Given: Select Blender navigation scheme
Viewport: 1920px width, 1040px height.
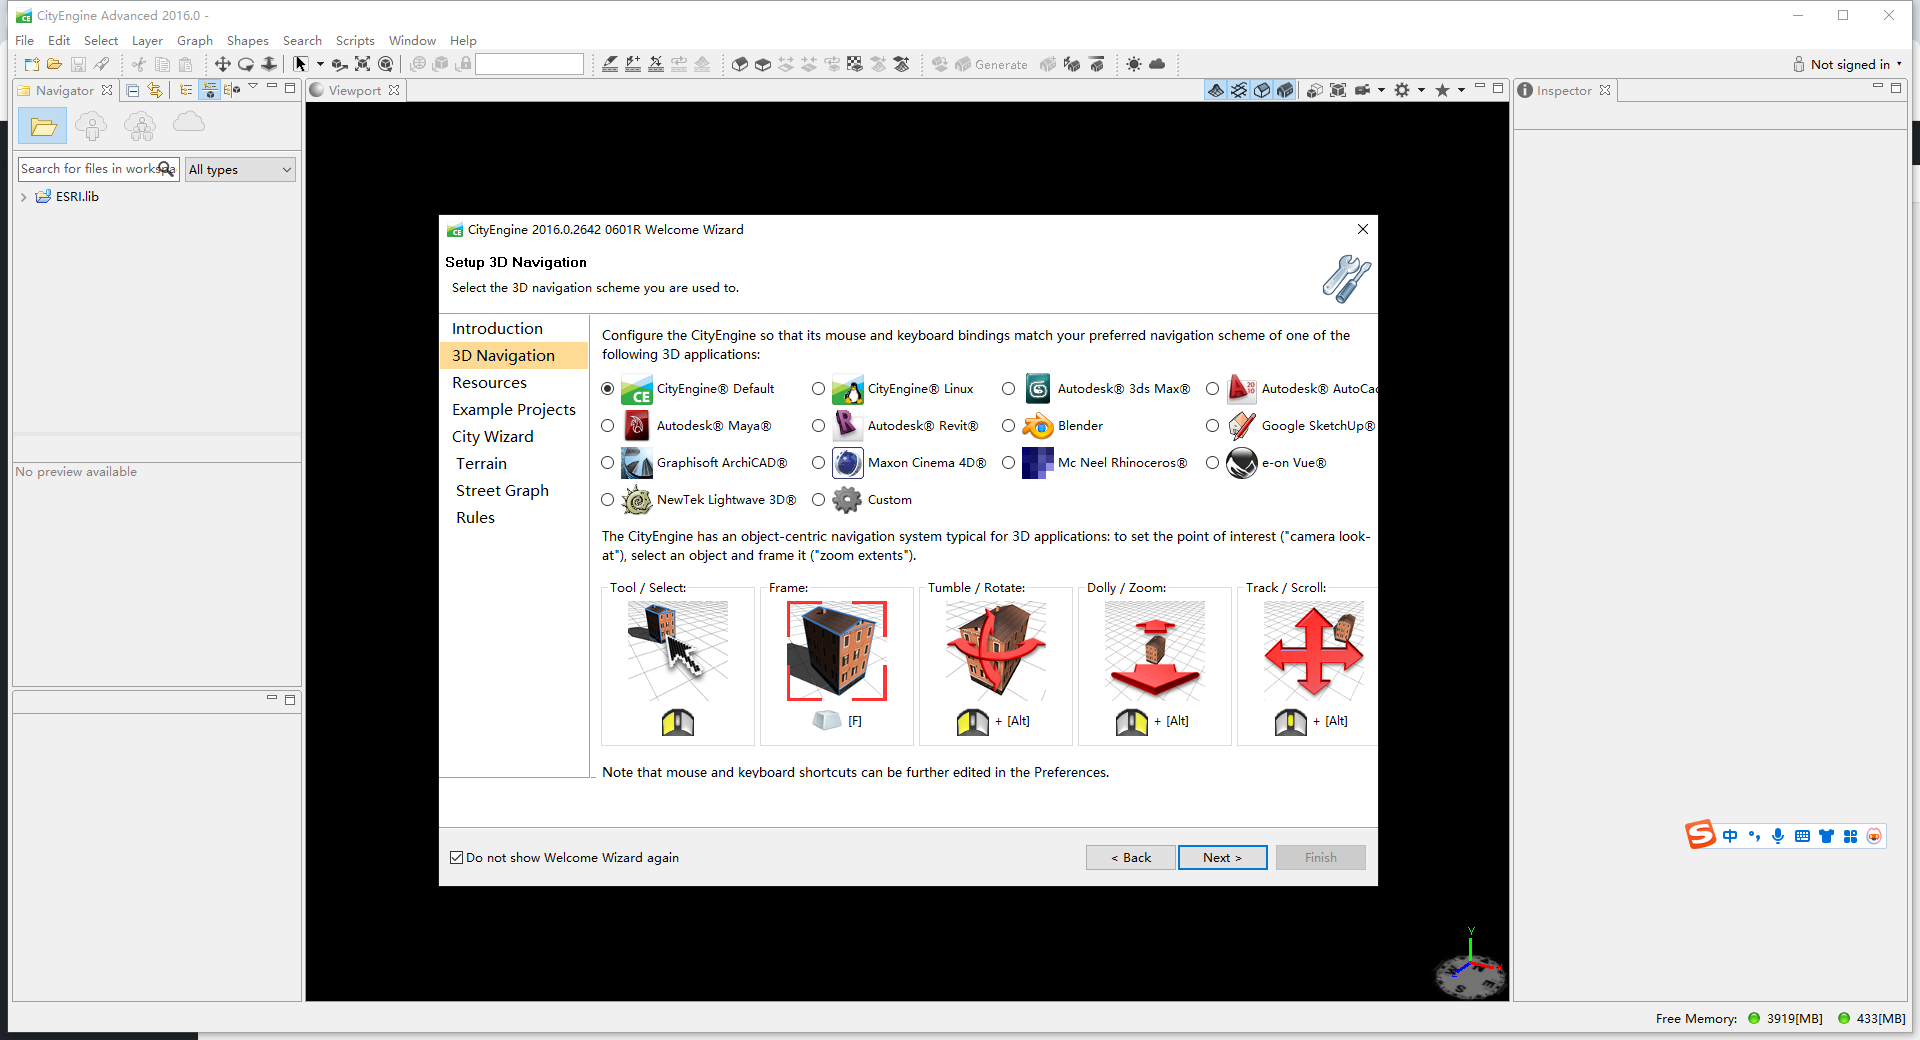Looking at the screenshot, I should (x=1009, y=426).
